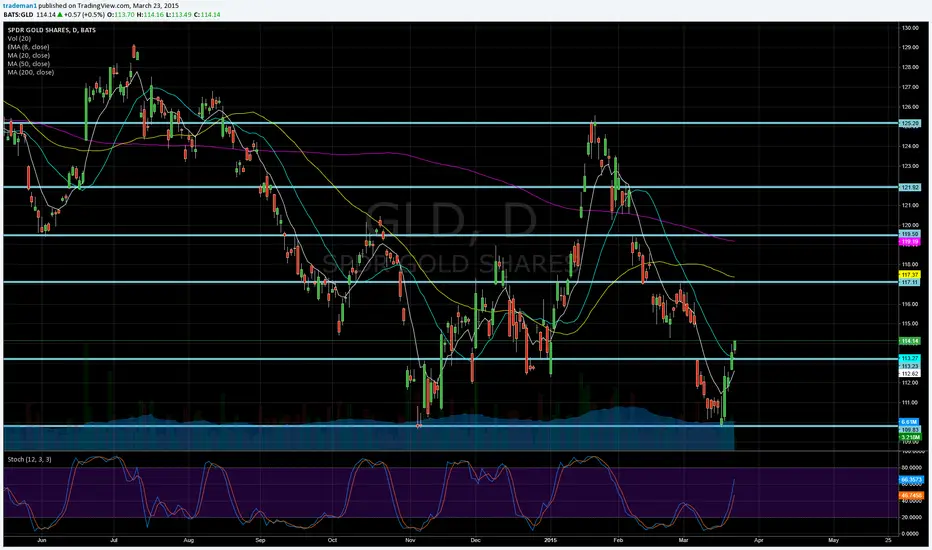This screenshot has width=932, height=550.
Task: Click the 121.92 horizontal line price label
Action: 910,187
